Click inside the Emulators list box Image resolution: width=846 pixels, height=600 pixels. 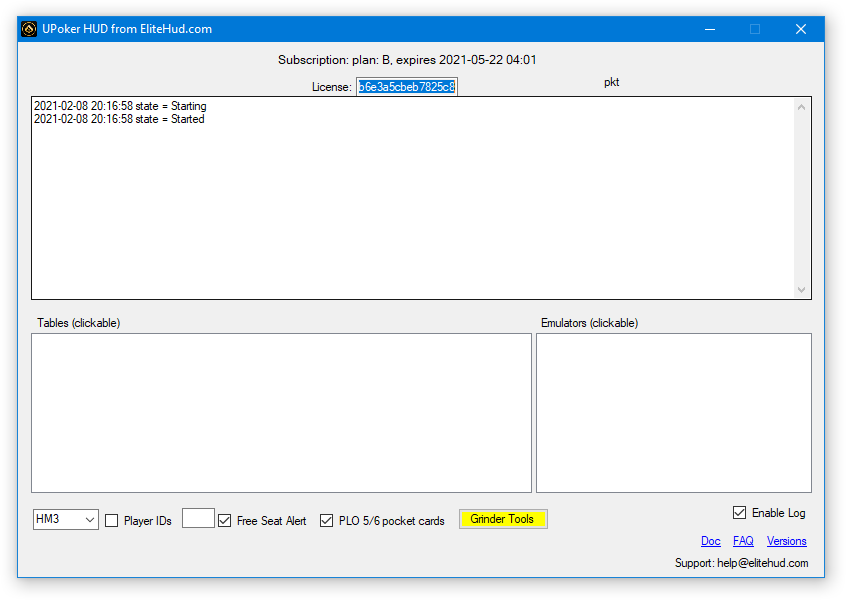673,412
